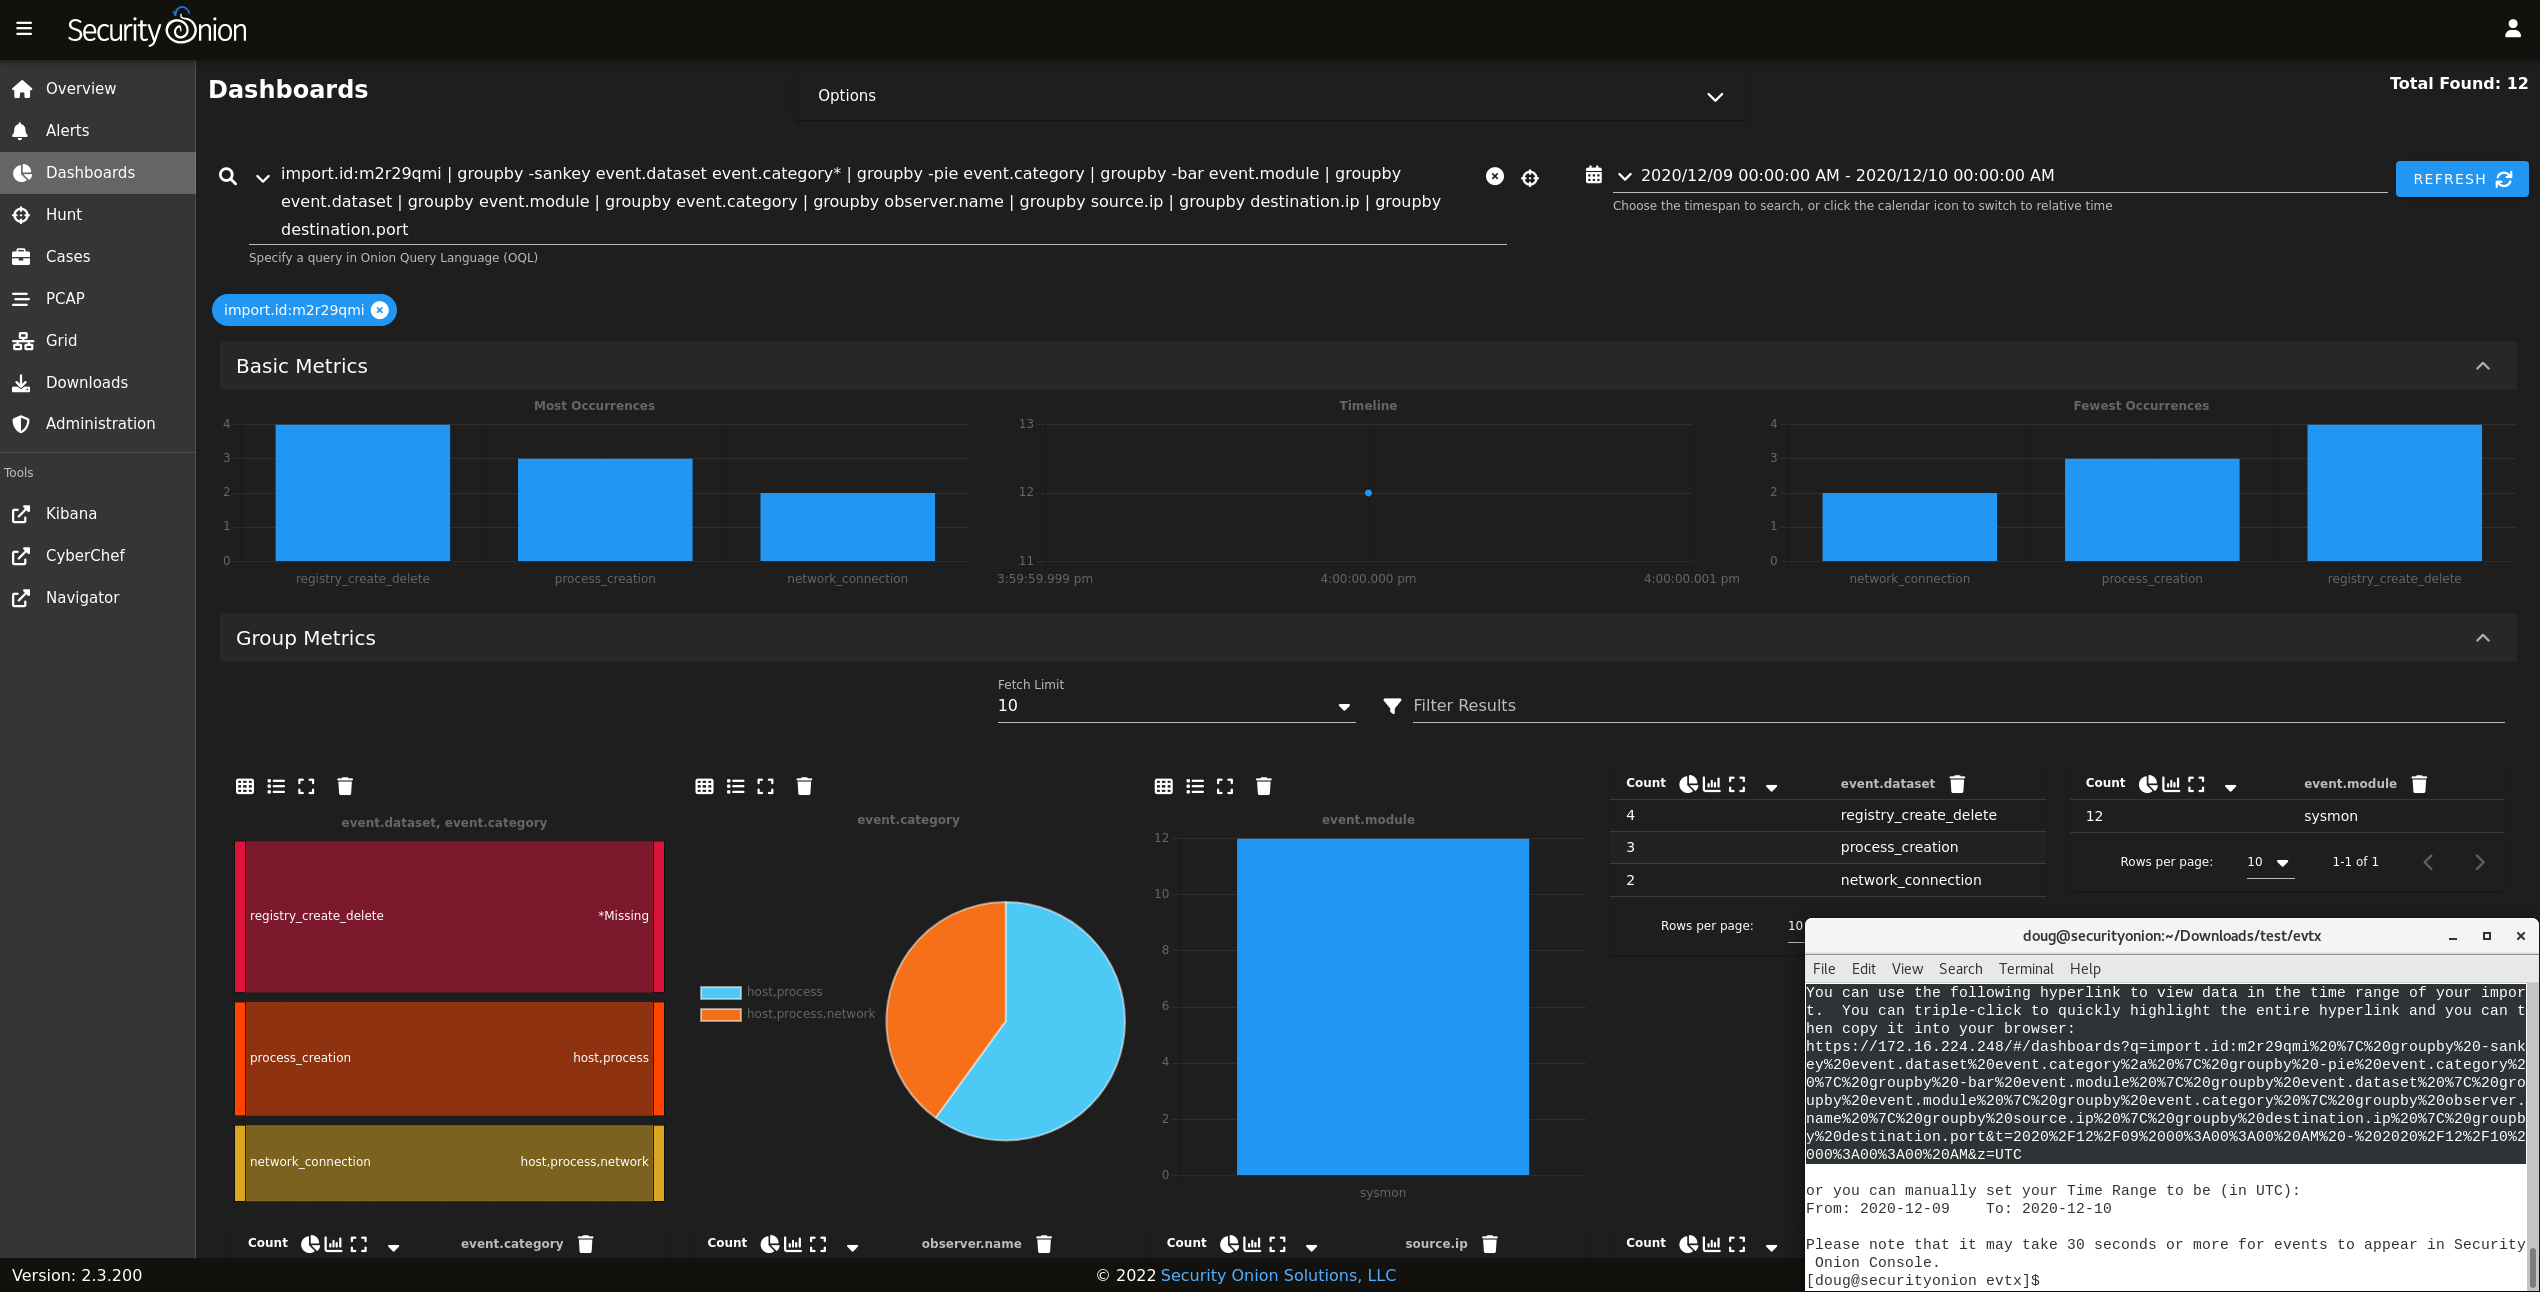The width and height of the screenshot is (2540, 1292).
Task: Delete the event.module bar chart panel
Action: point(1264,786)
